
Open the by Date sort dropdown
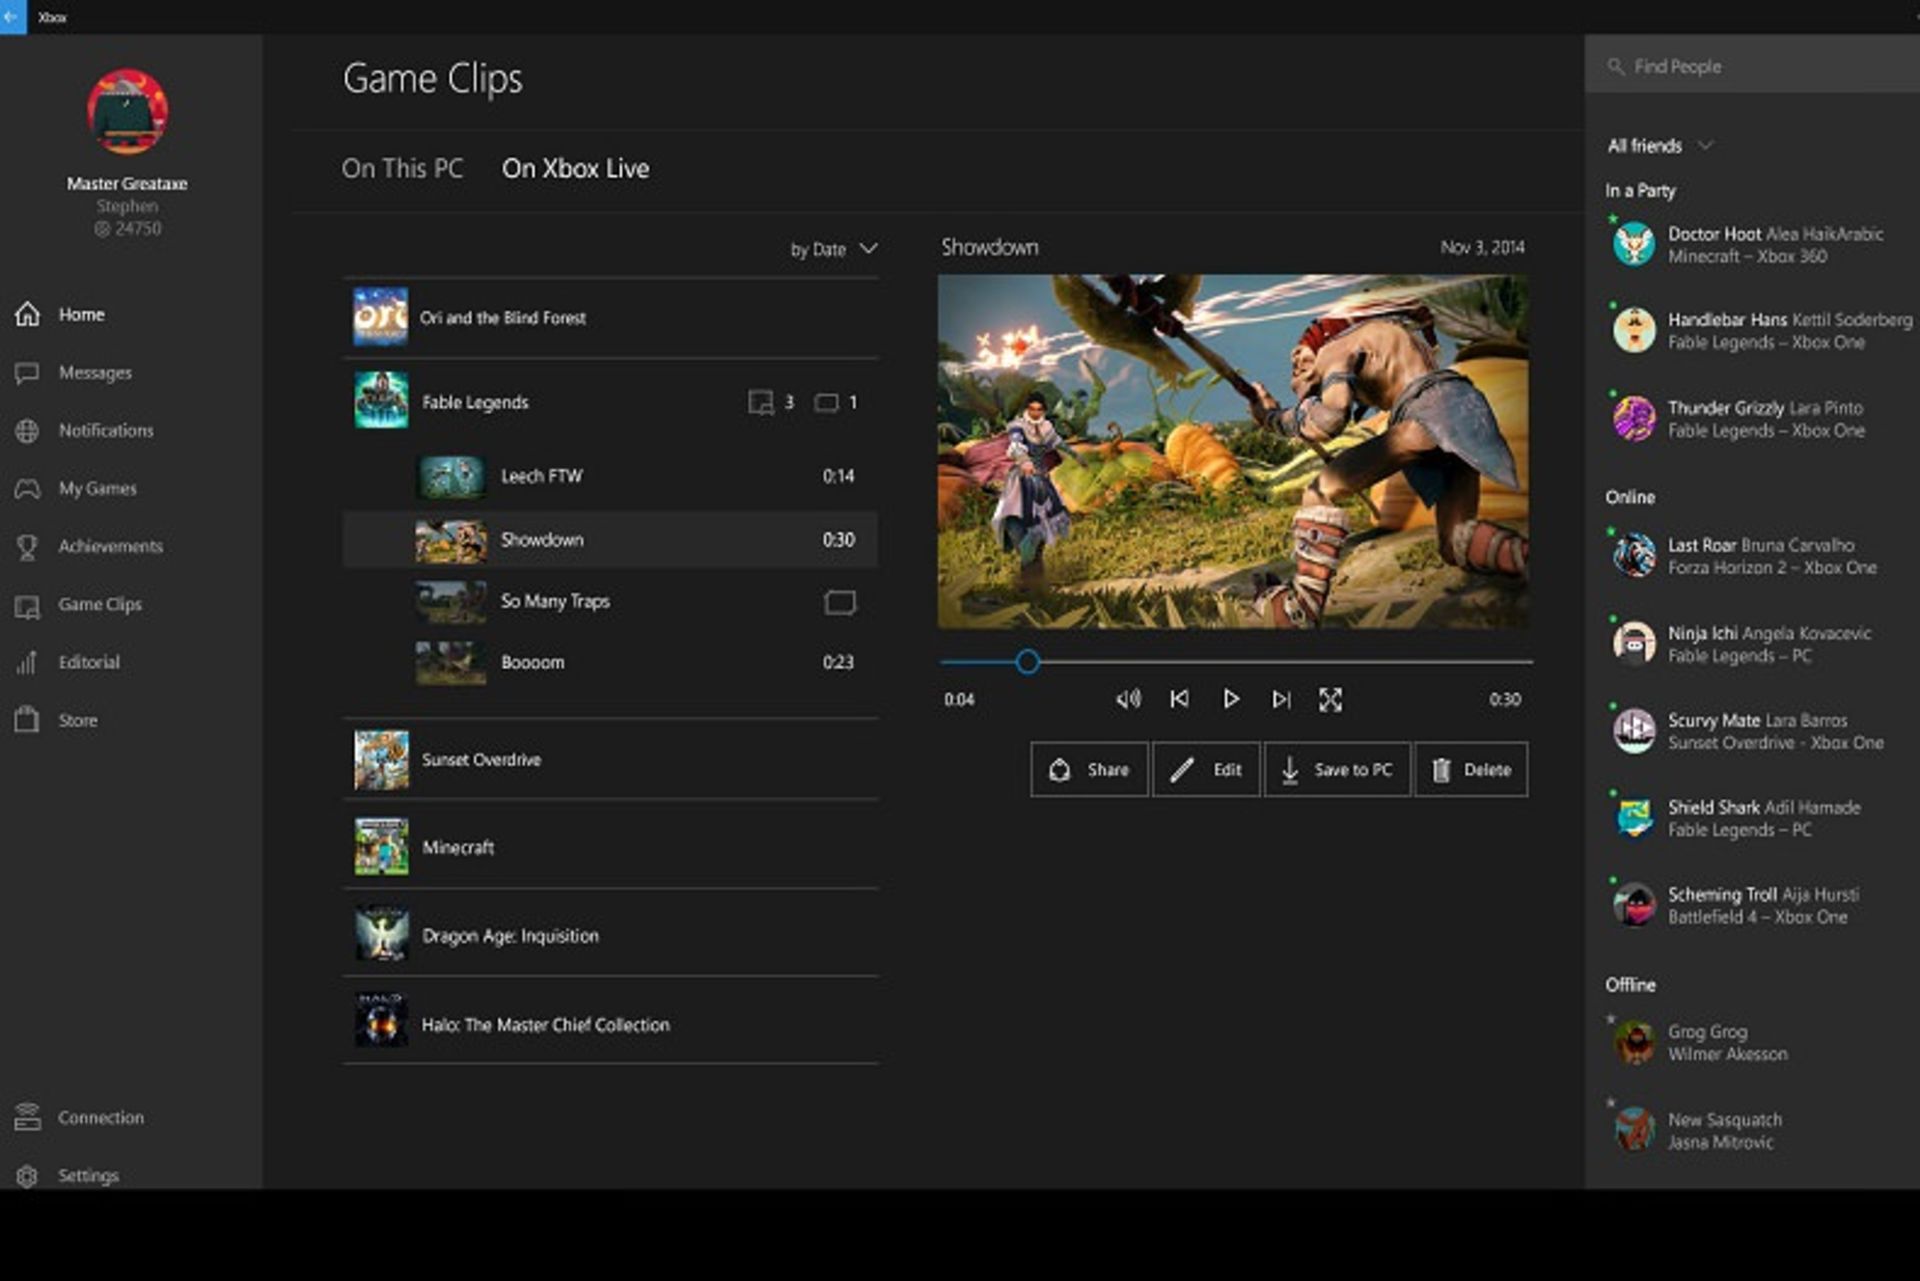pos(834,249)
